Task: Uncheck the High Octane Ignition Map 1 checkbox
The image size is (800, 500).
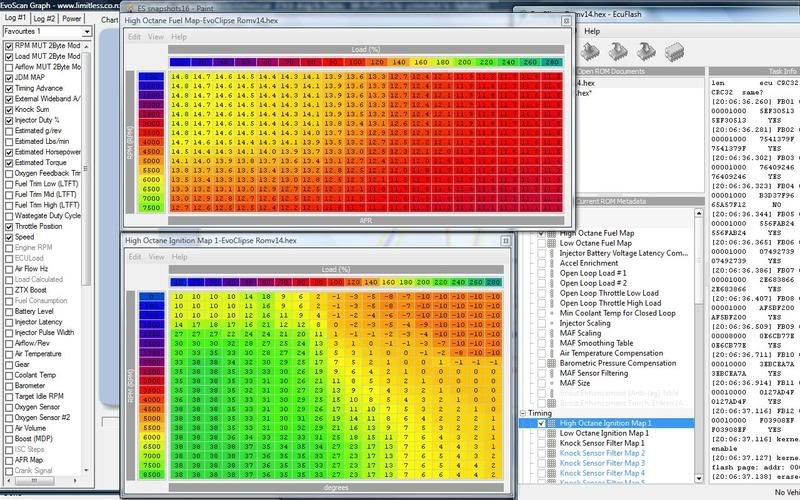Action: (540, 424)
